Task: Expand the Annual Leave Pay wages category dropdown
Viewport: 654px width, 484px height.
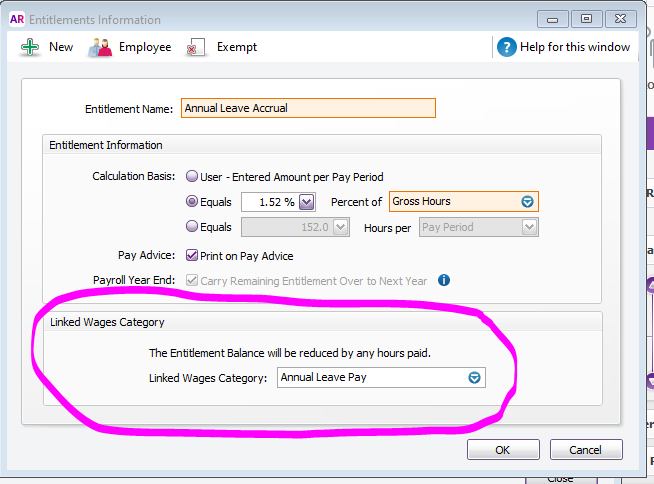Action: [475, 378]
